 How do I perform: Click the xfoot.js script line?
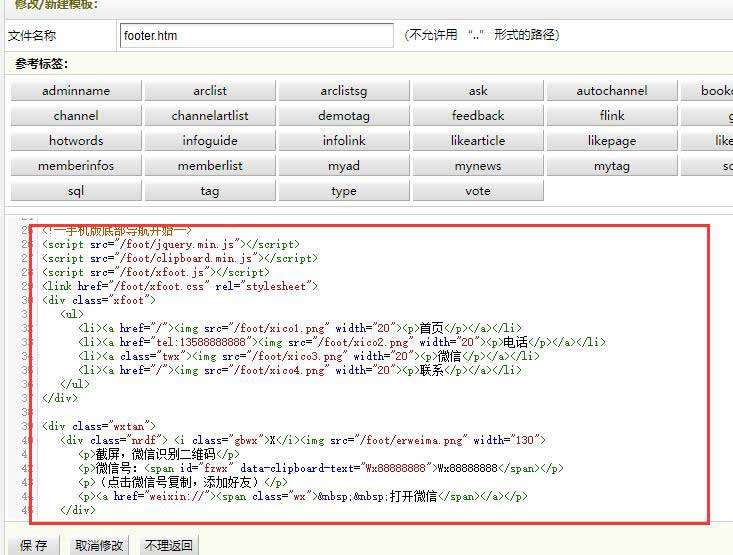pos(156,272)
